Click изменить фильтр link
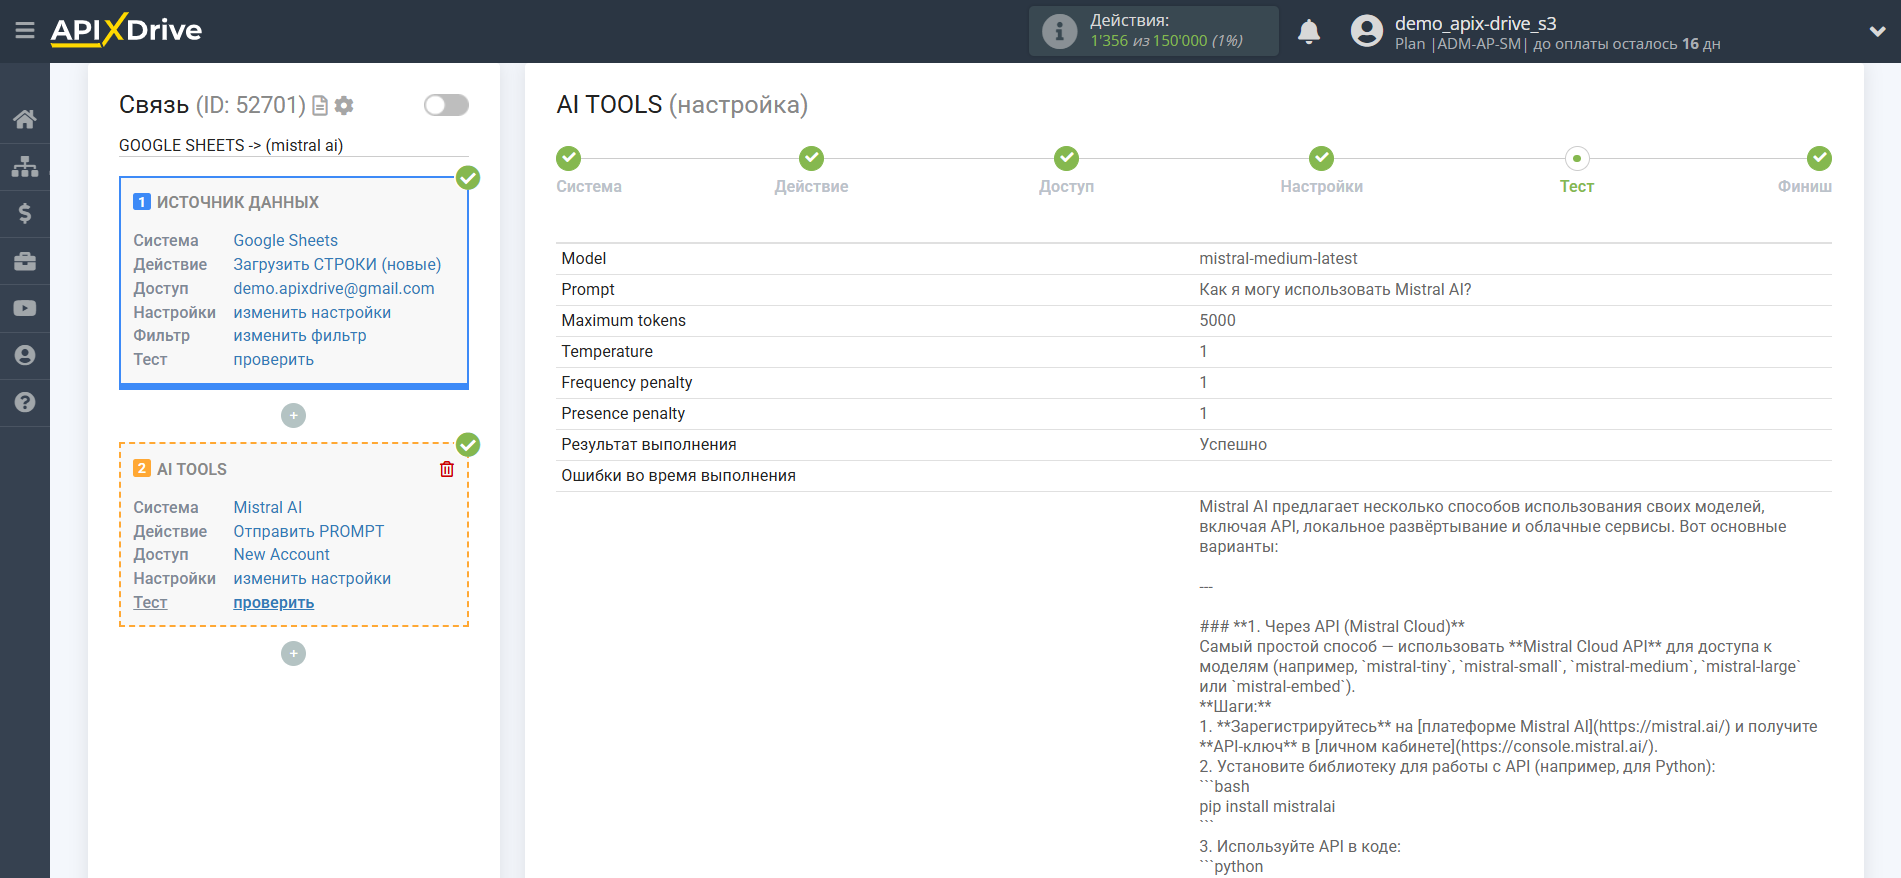Screen dimensions: 1901x878 point(300,335)
